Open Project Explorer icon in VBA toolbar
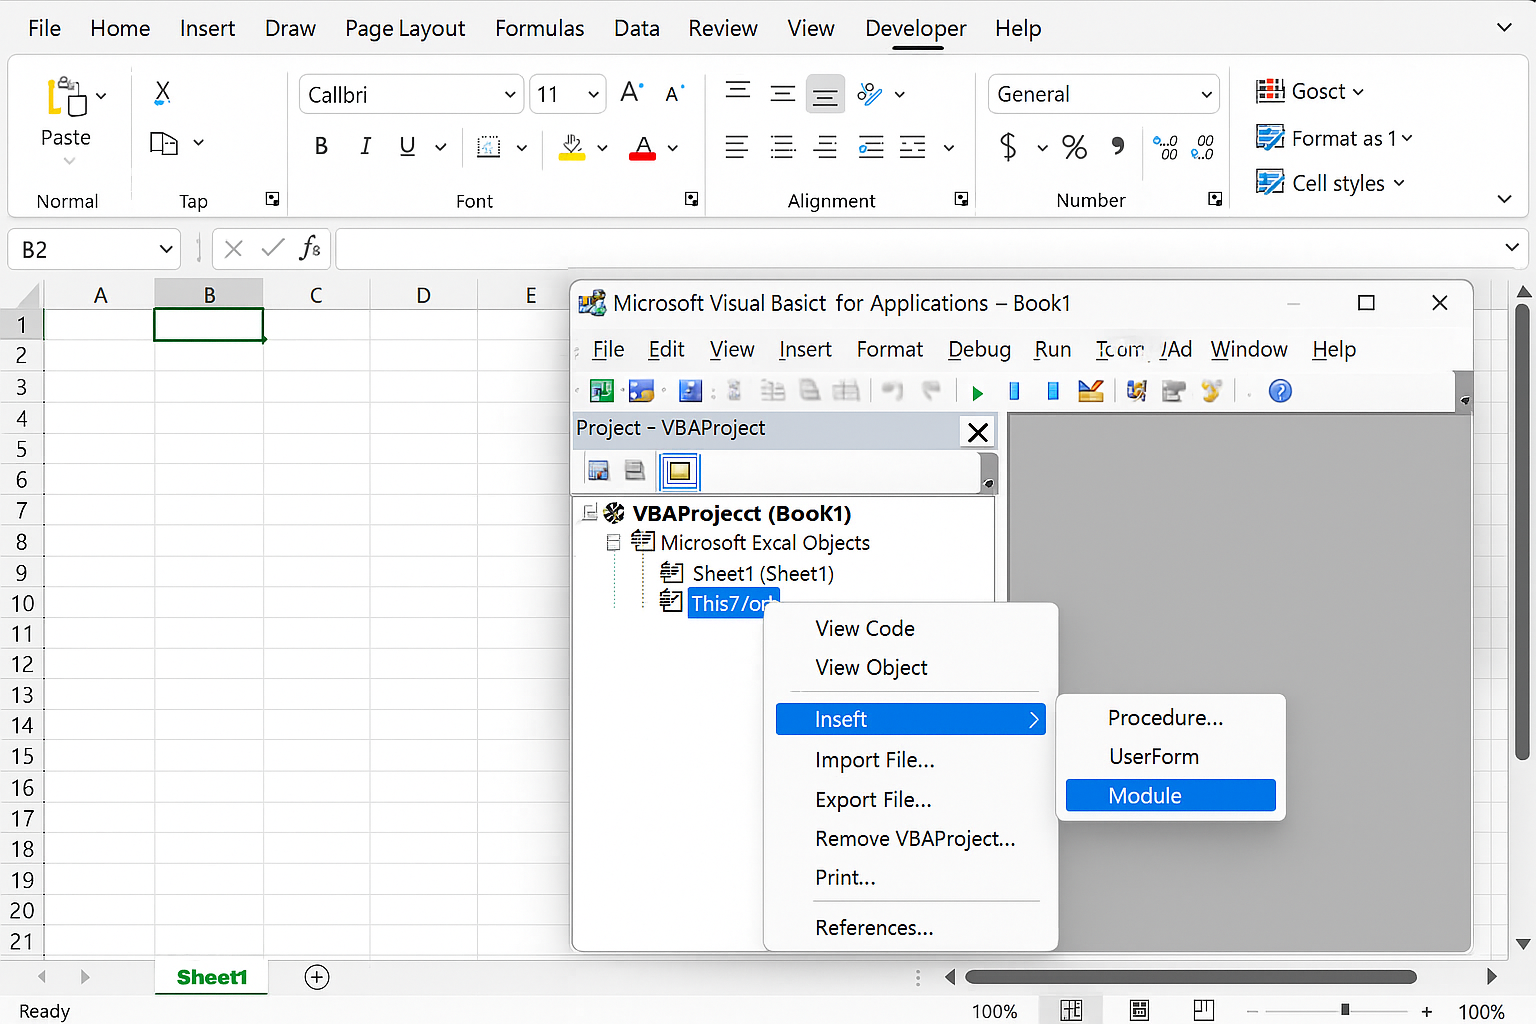The image size is (1536, 1024). click(x=1136, y=391)
